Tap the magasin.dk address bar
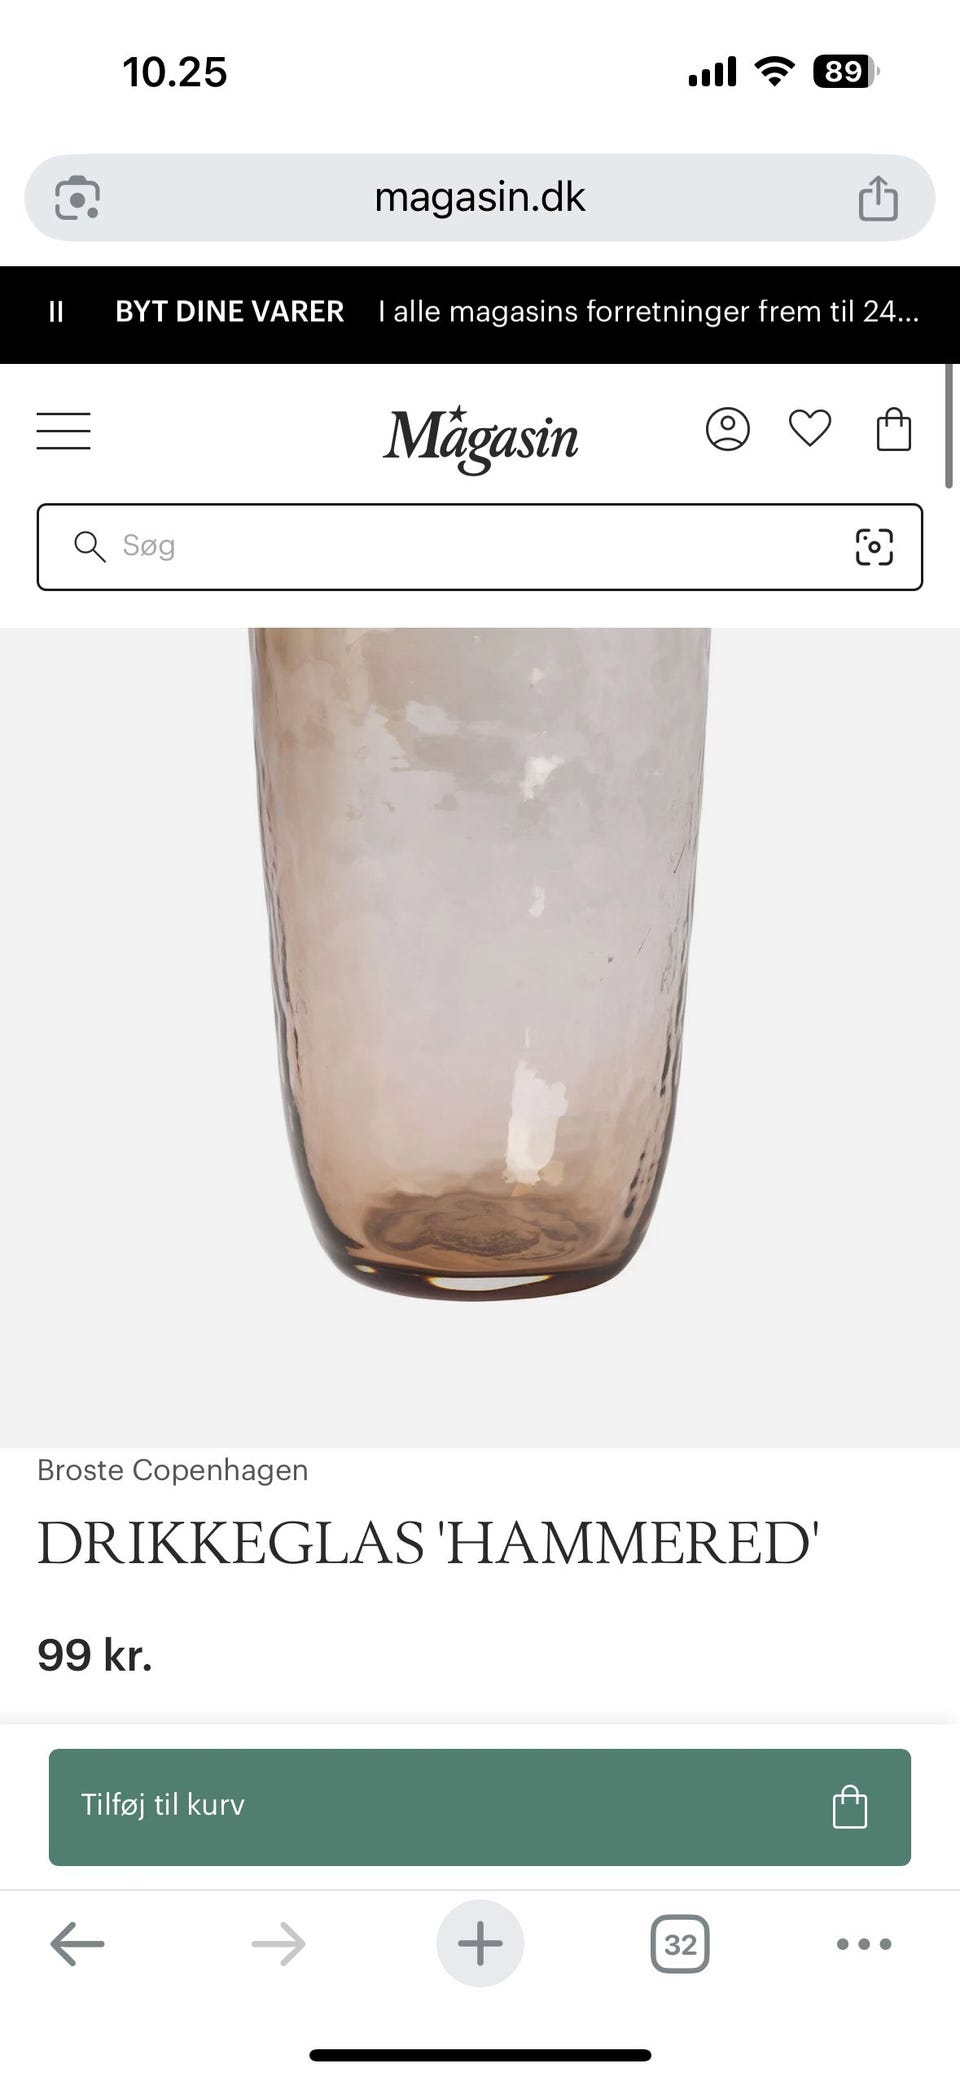The image size is (960, 2081). click(x=480, y=197)
